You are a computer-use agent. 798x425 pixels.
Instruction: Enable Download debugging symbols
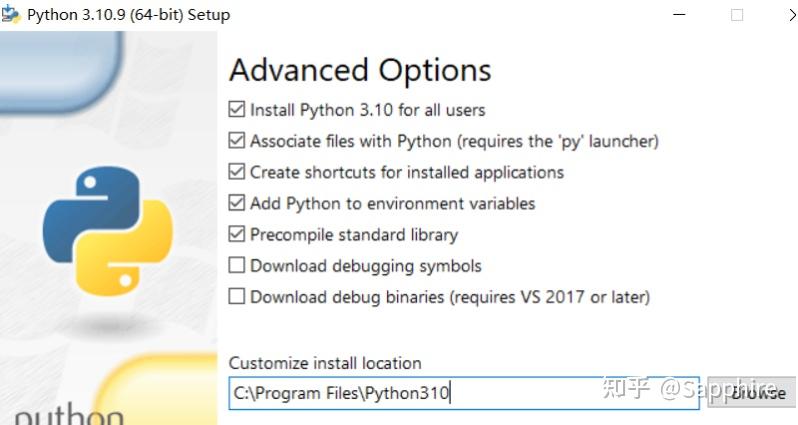click(237, 266)
